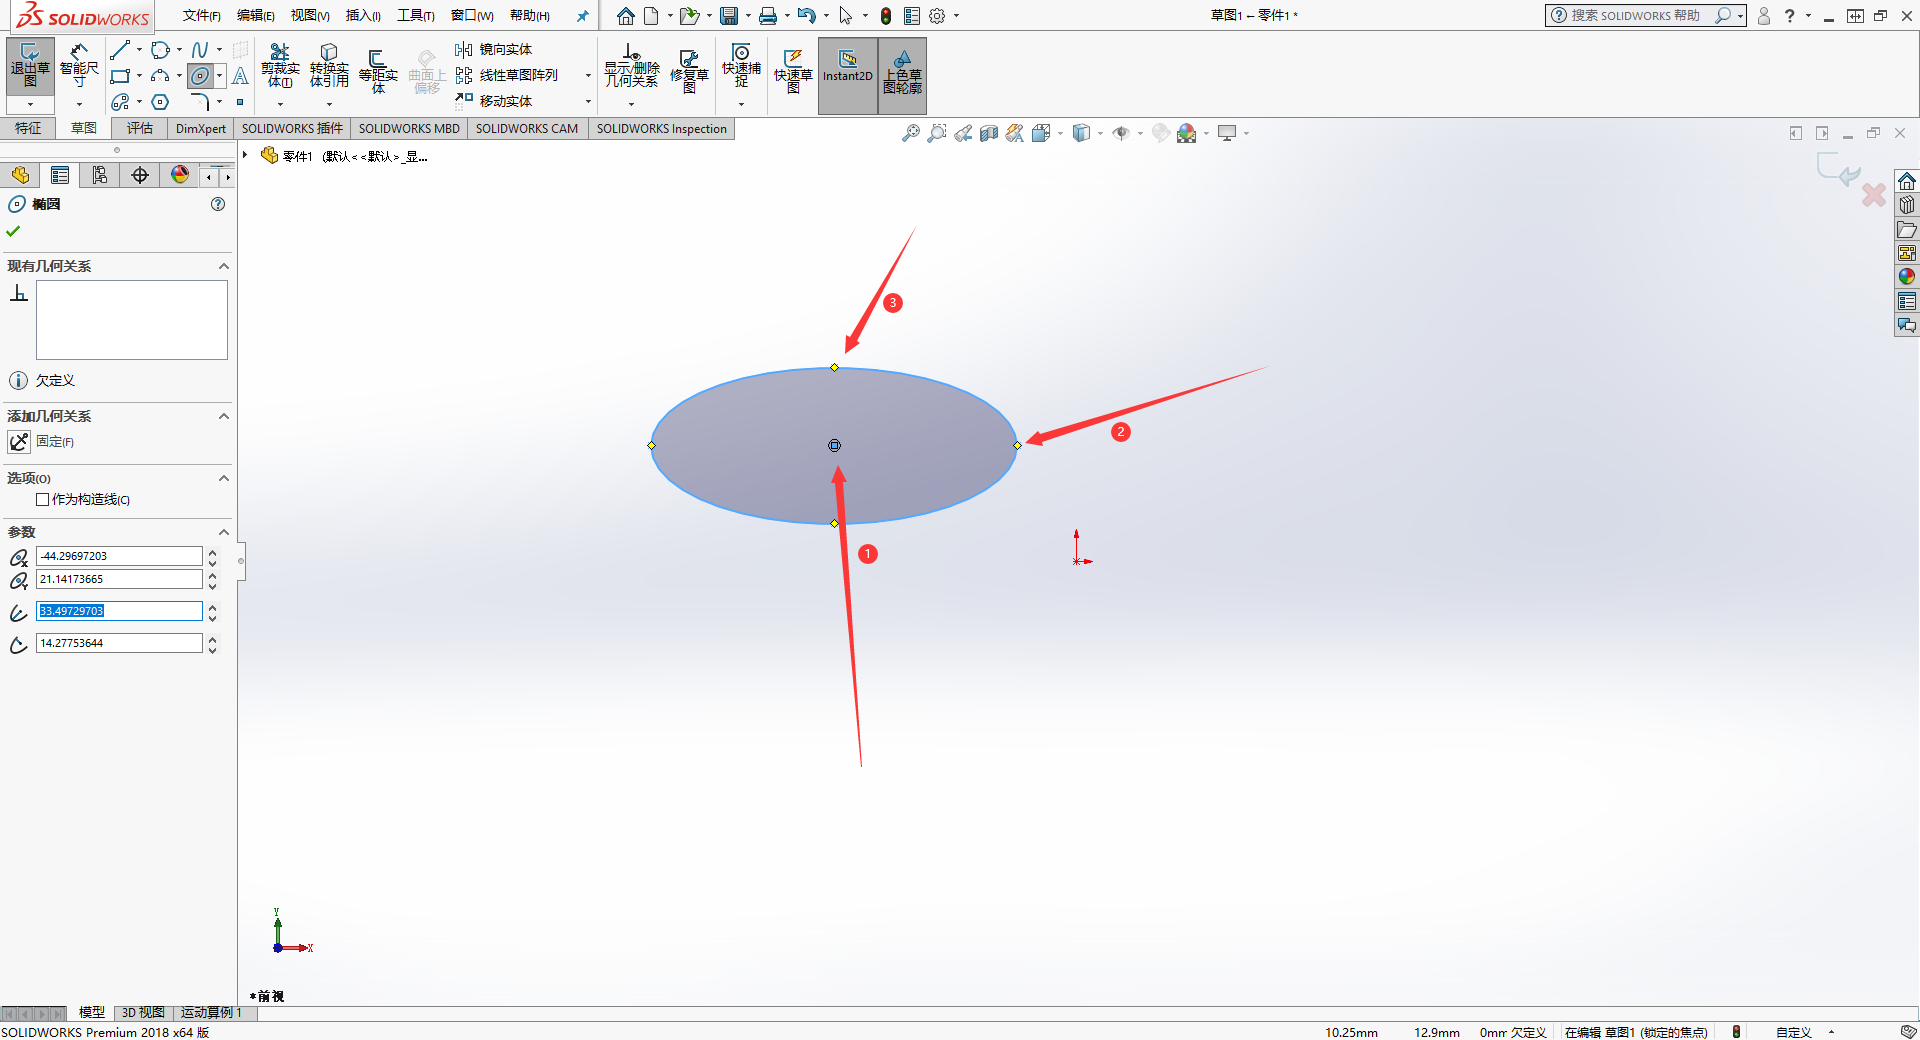Check the 作为构造线 construction line checkbox
Viewport: 1920px width, 1040px height.
(42, 499)
